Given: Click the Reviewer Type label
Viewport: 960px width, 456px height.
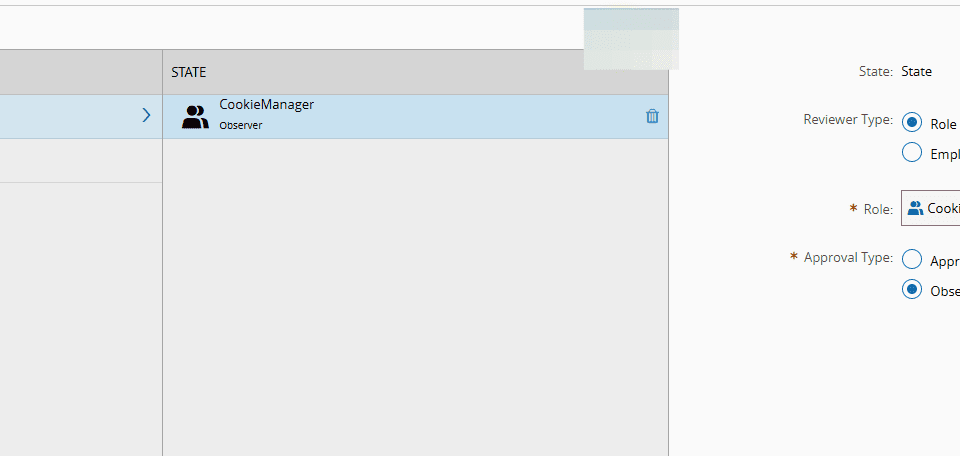Looking at the screenshot, I should pyautogui.click(x=848, y=119).
